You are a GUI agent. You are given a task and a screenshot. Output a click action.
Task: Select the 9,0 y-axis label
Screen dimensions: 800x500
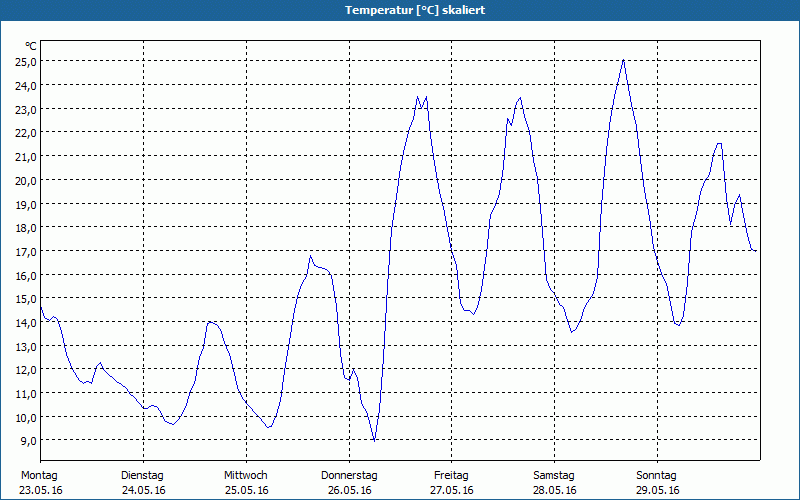[28, 441]
